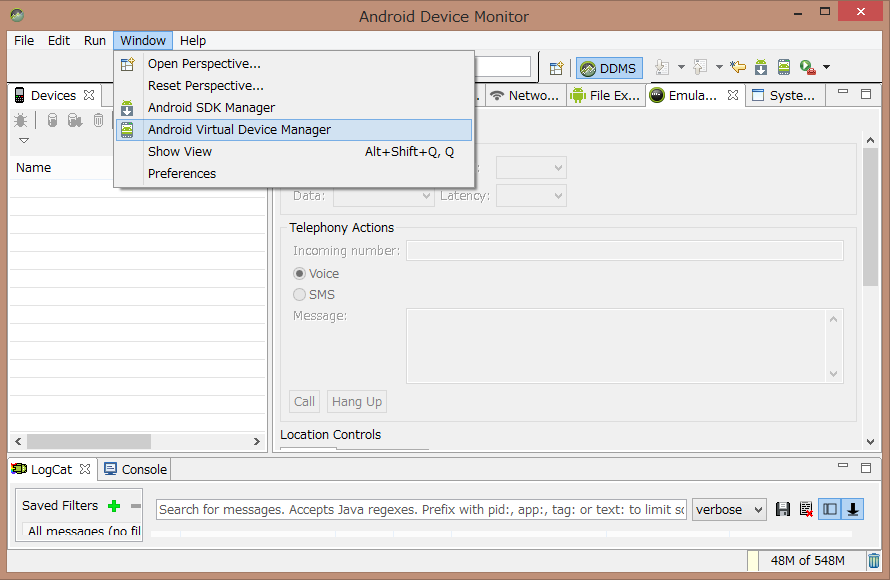Open the File menu

pyautogui.click(x=24, y=41)
